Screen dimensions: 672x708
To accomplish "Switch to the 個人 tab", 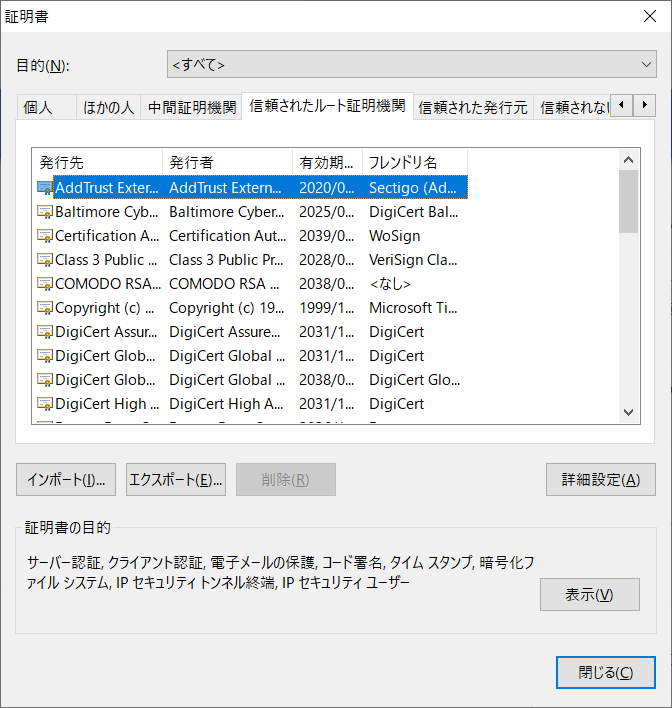I will tap(46, 107).
